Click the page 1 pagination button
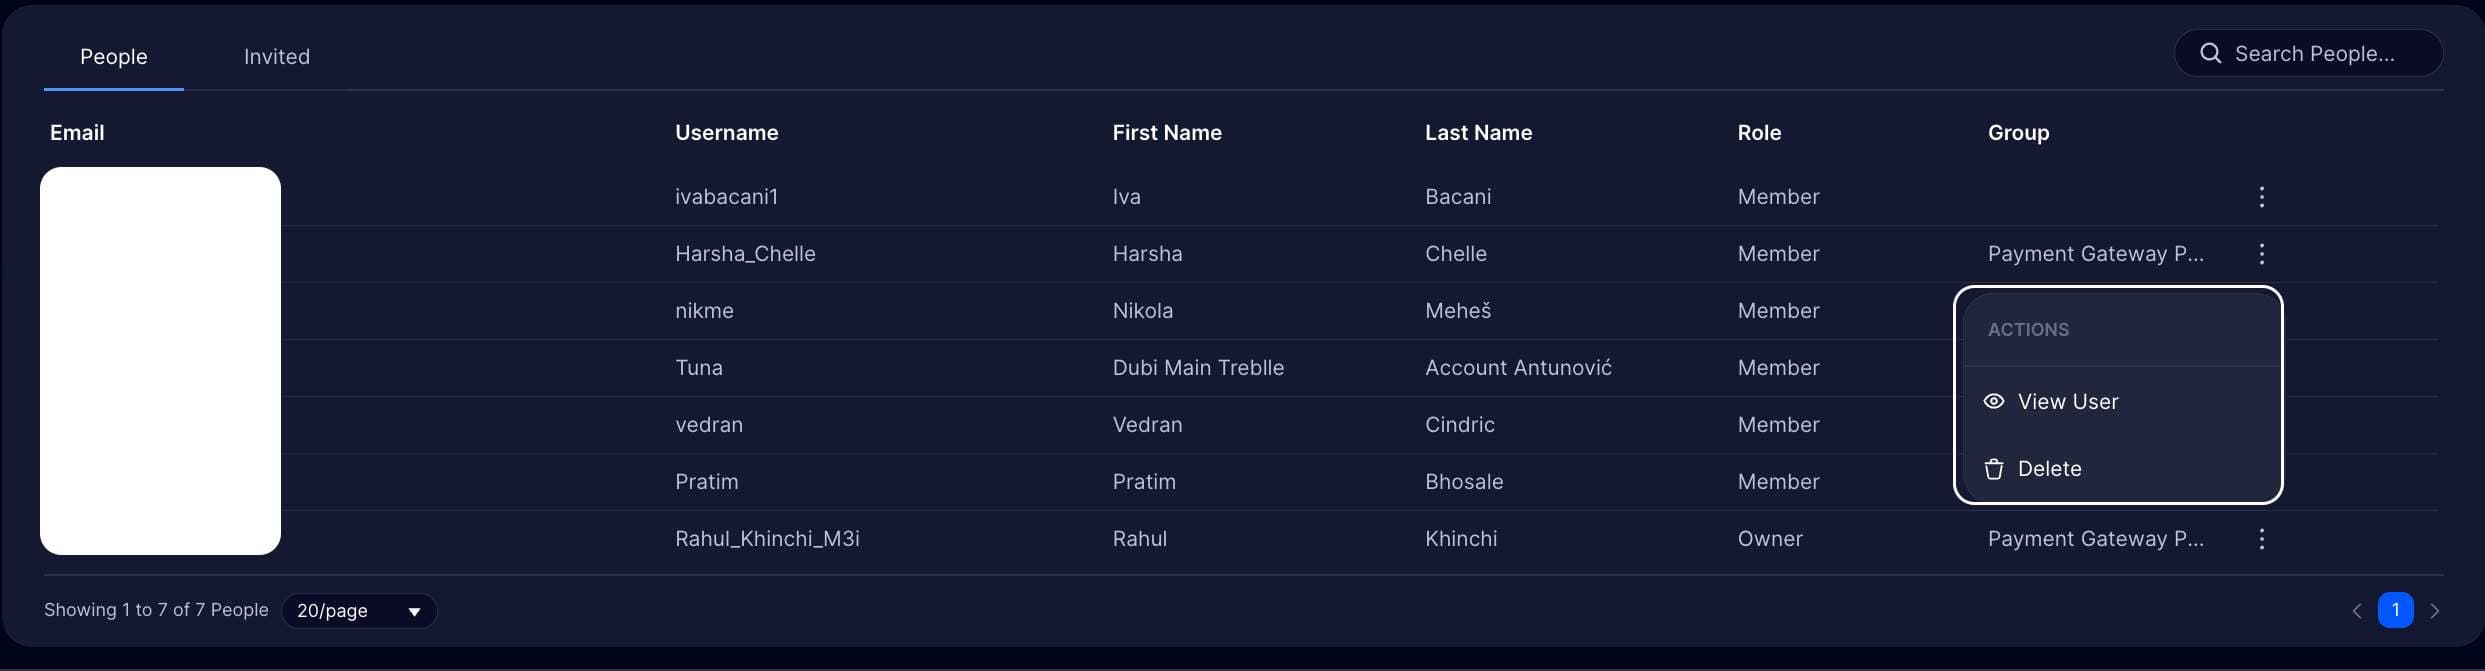Viewport: 2485px width, 671px height. [x=2396, y=610]
